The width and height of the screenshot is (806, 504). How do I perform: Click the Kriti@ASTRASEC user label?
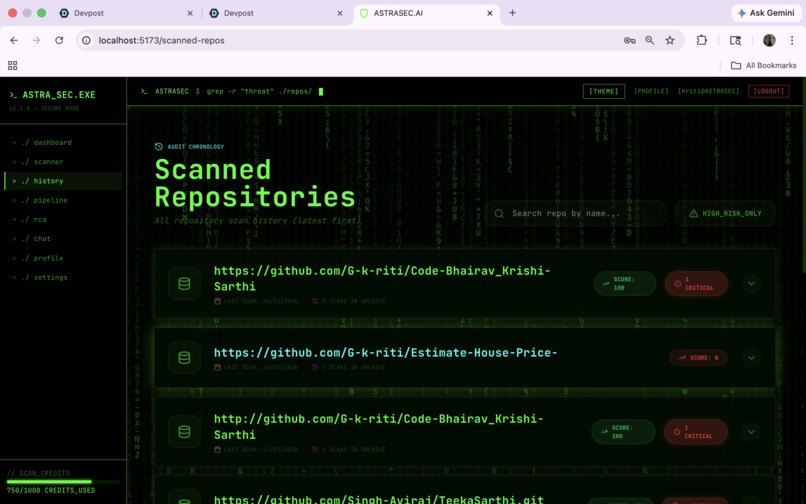(x=708, y=91)
